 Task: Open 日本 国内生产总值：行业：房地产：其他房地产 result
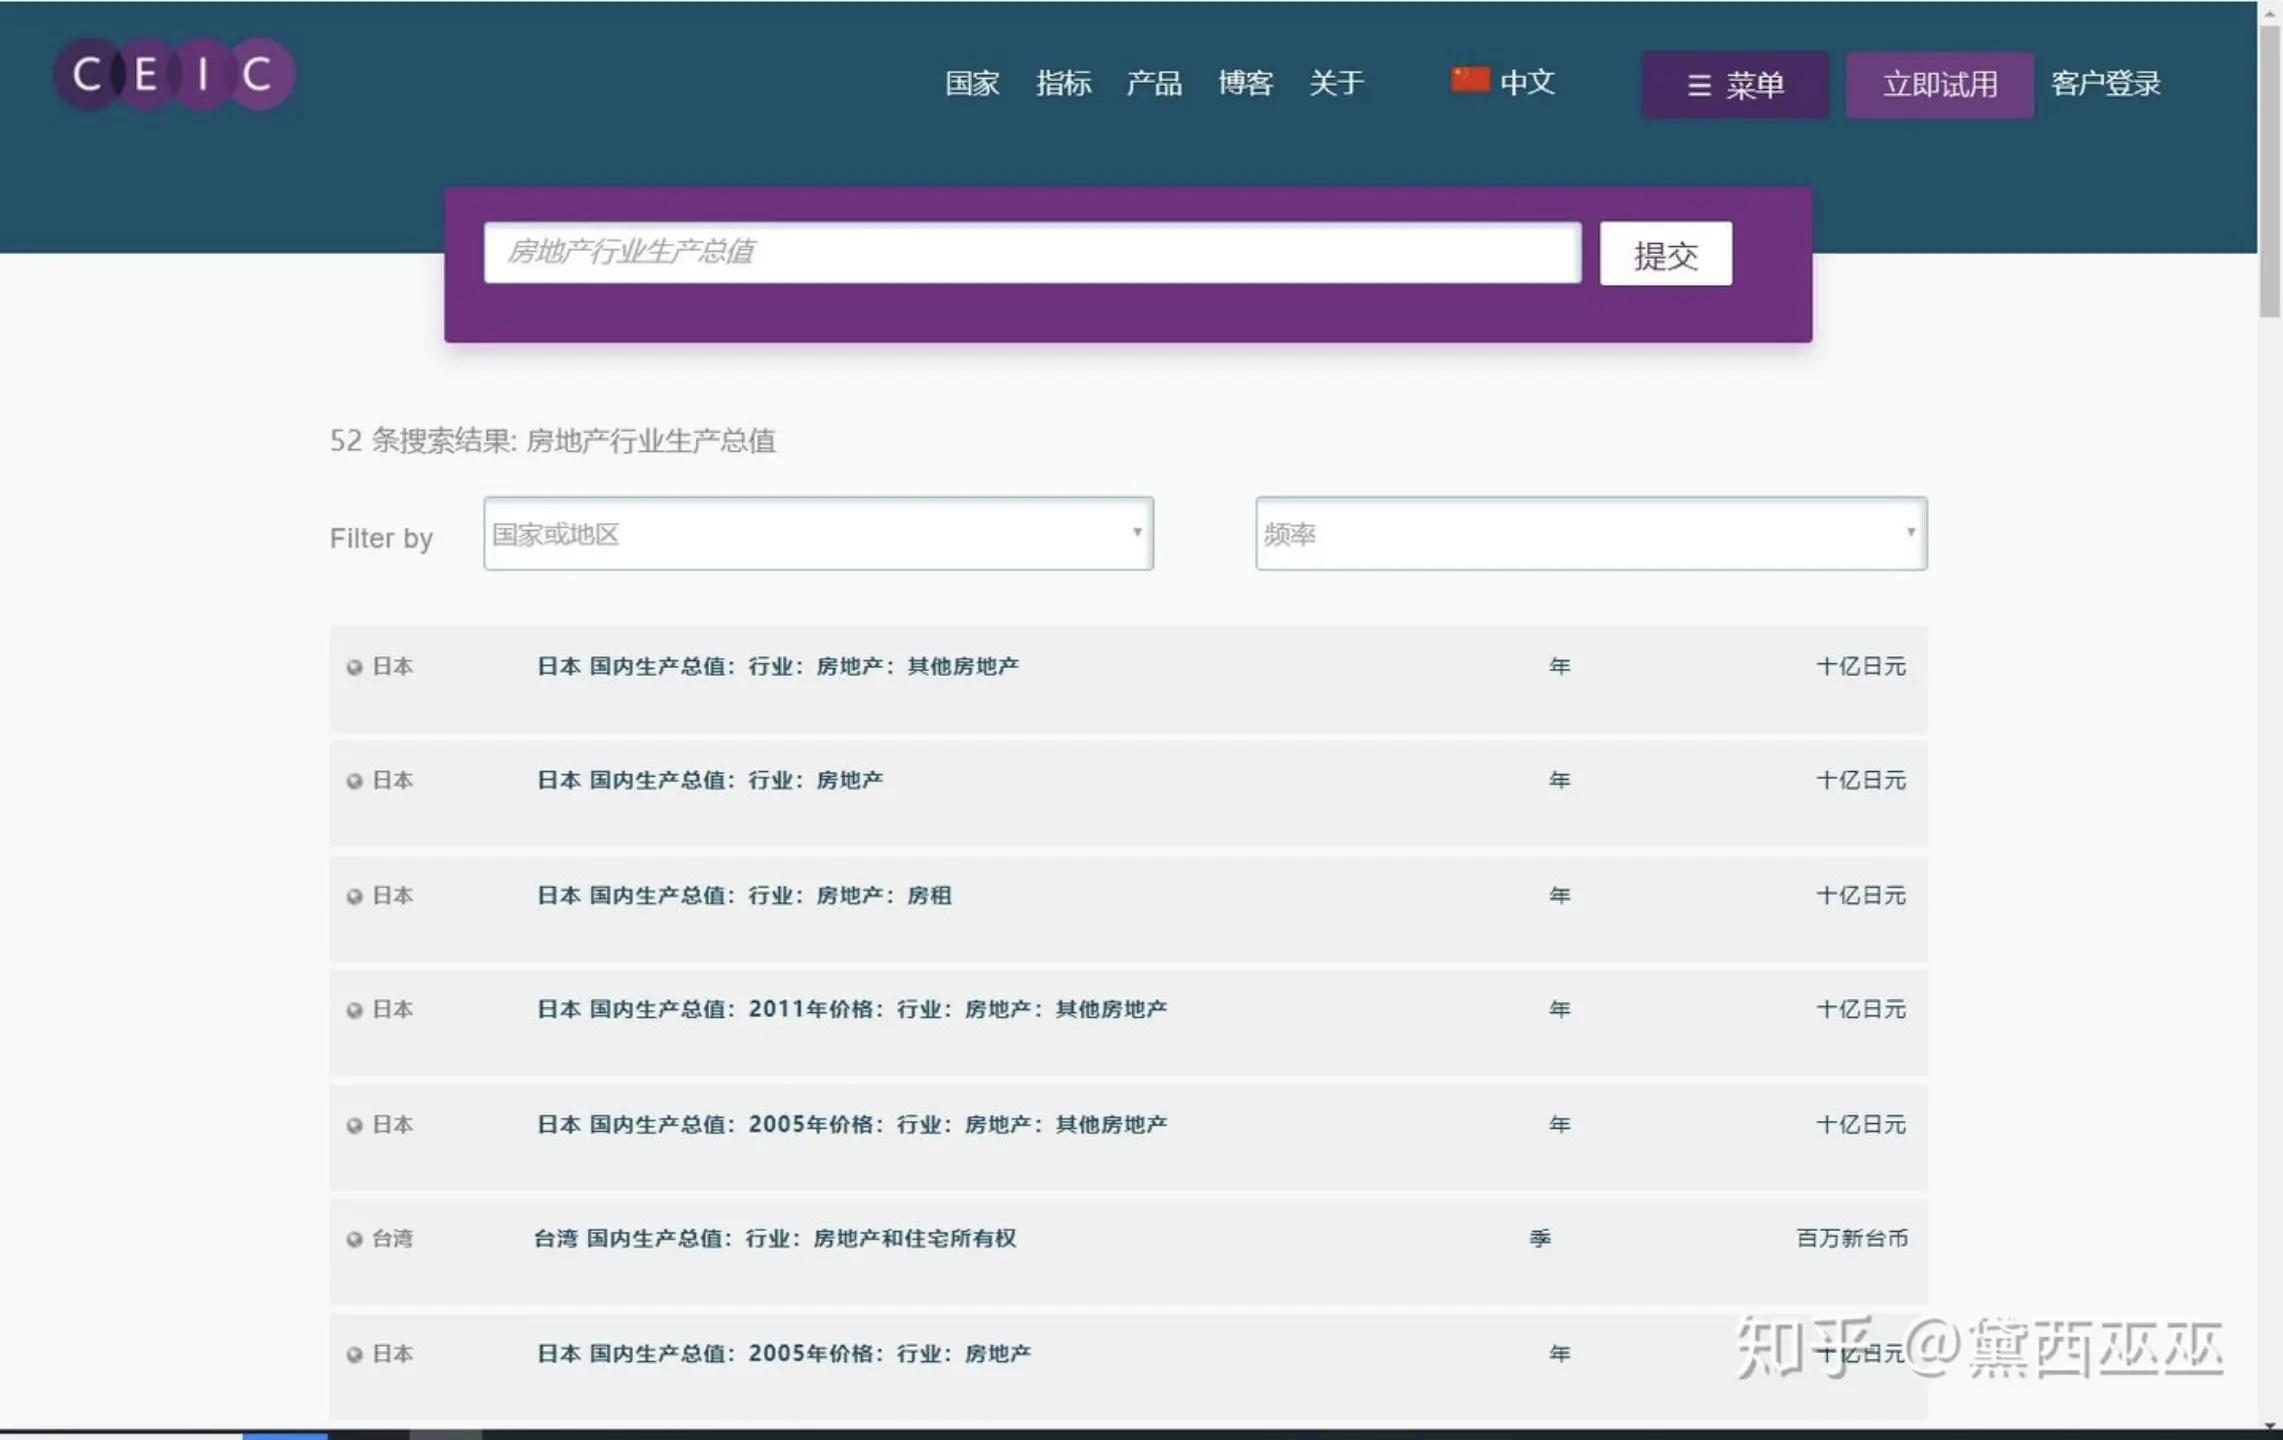click(x=778, y=666)
